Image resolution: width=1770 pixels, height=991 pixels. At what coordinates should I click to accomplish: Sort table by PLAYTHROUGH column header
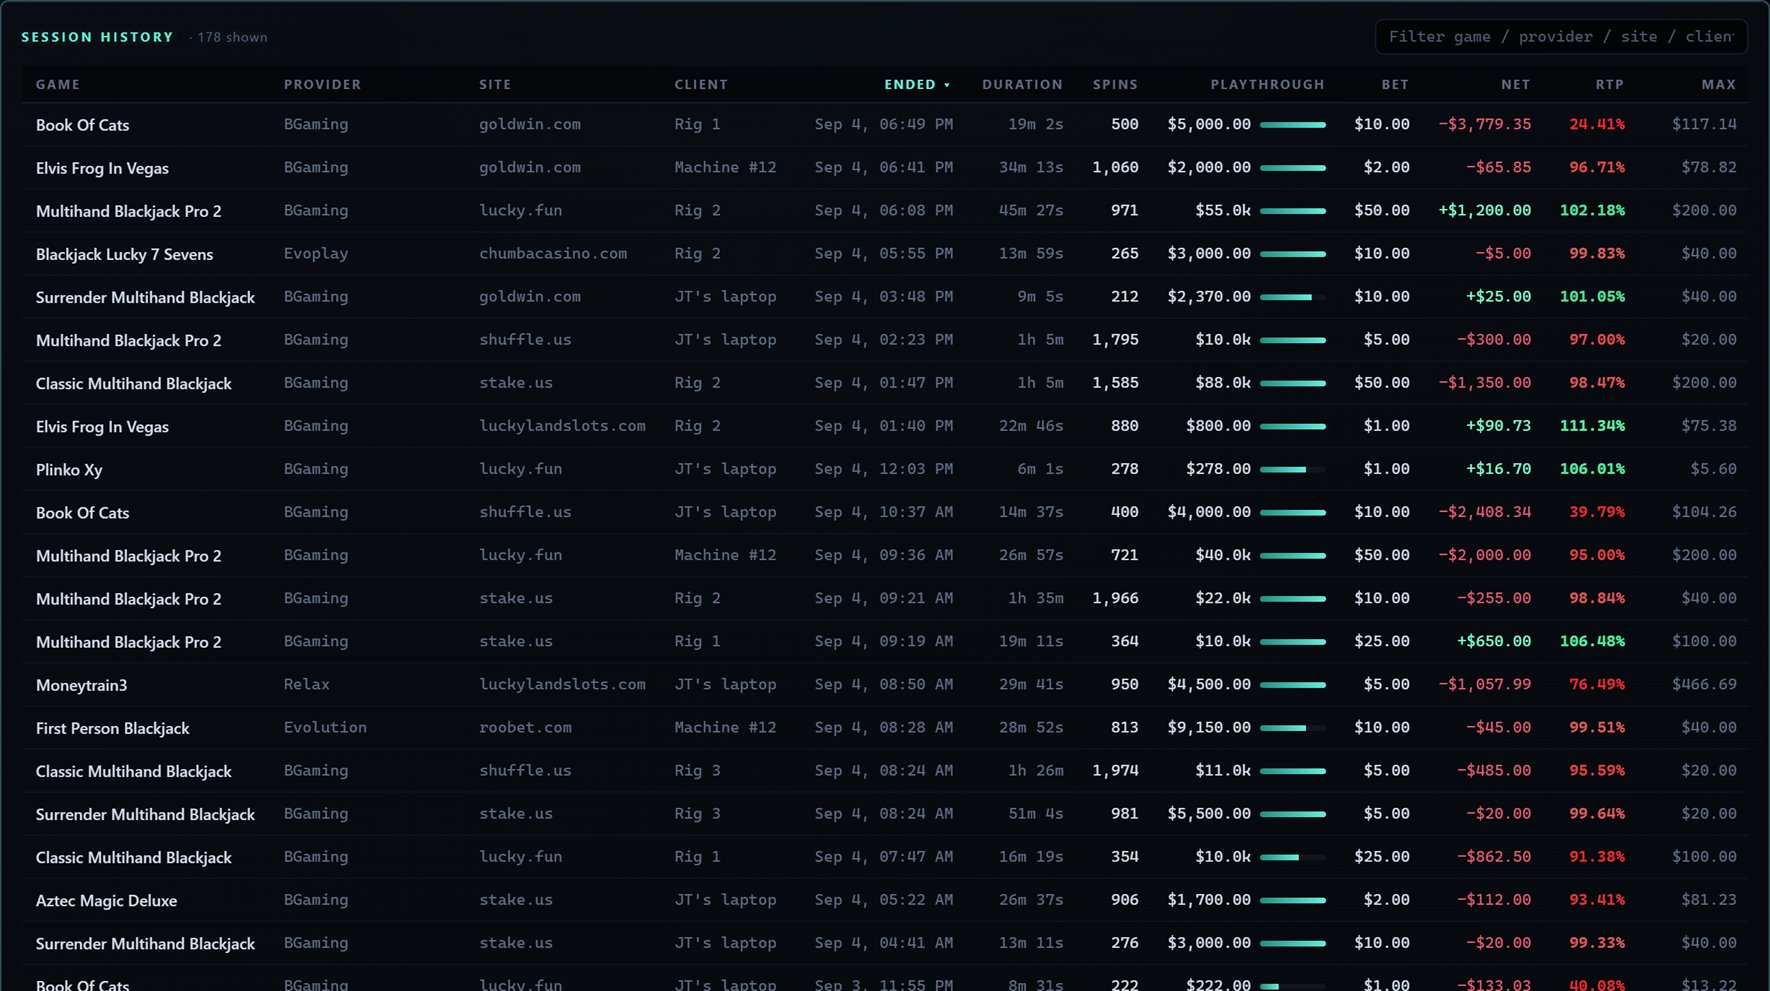click(1267, 85)
